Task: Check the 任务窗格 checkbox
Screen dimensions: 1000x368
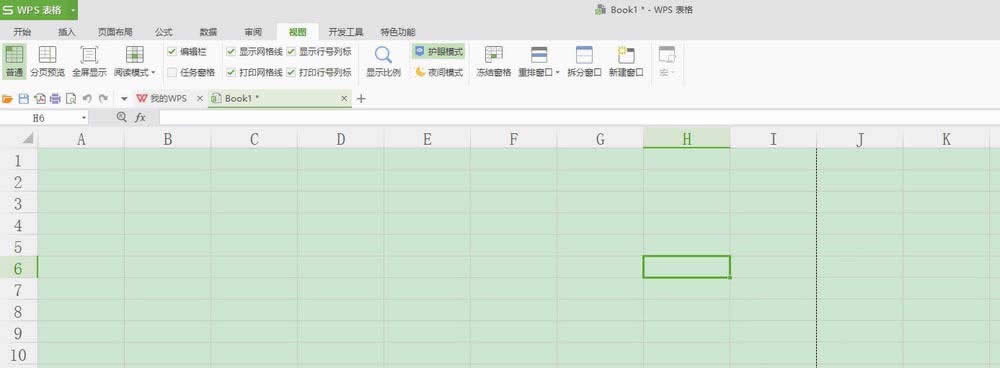Action: click(x=172, y=72)
